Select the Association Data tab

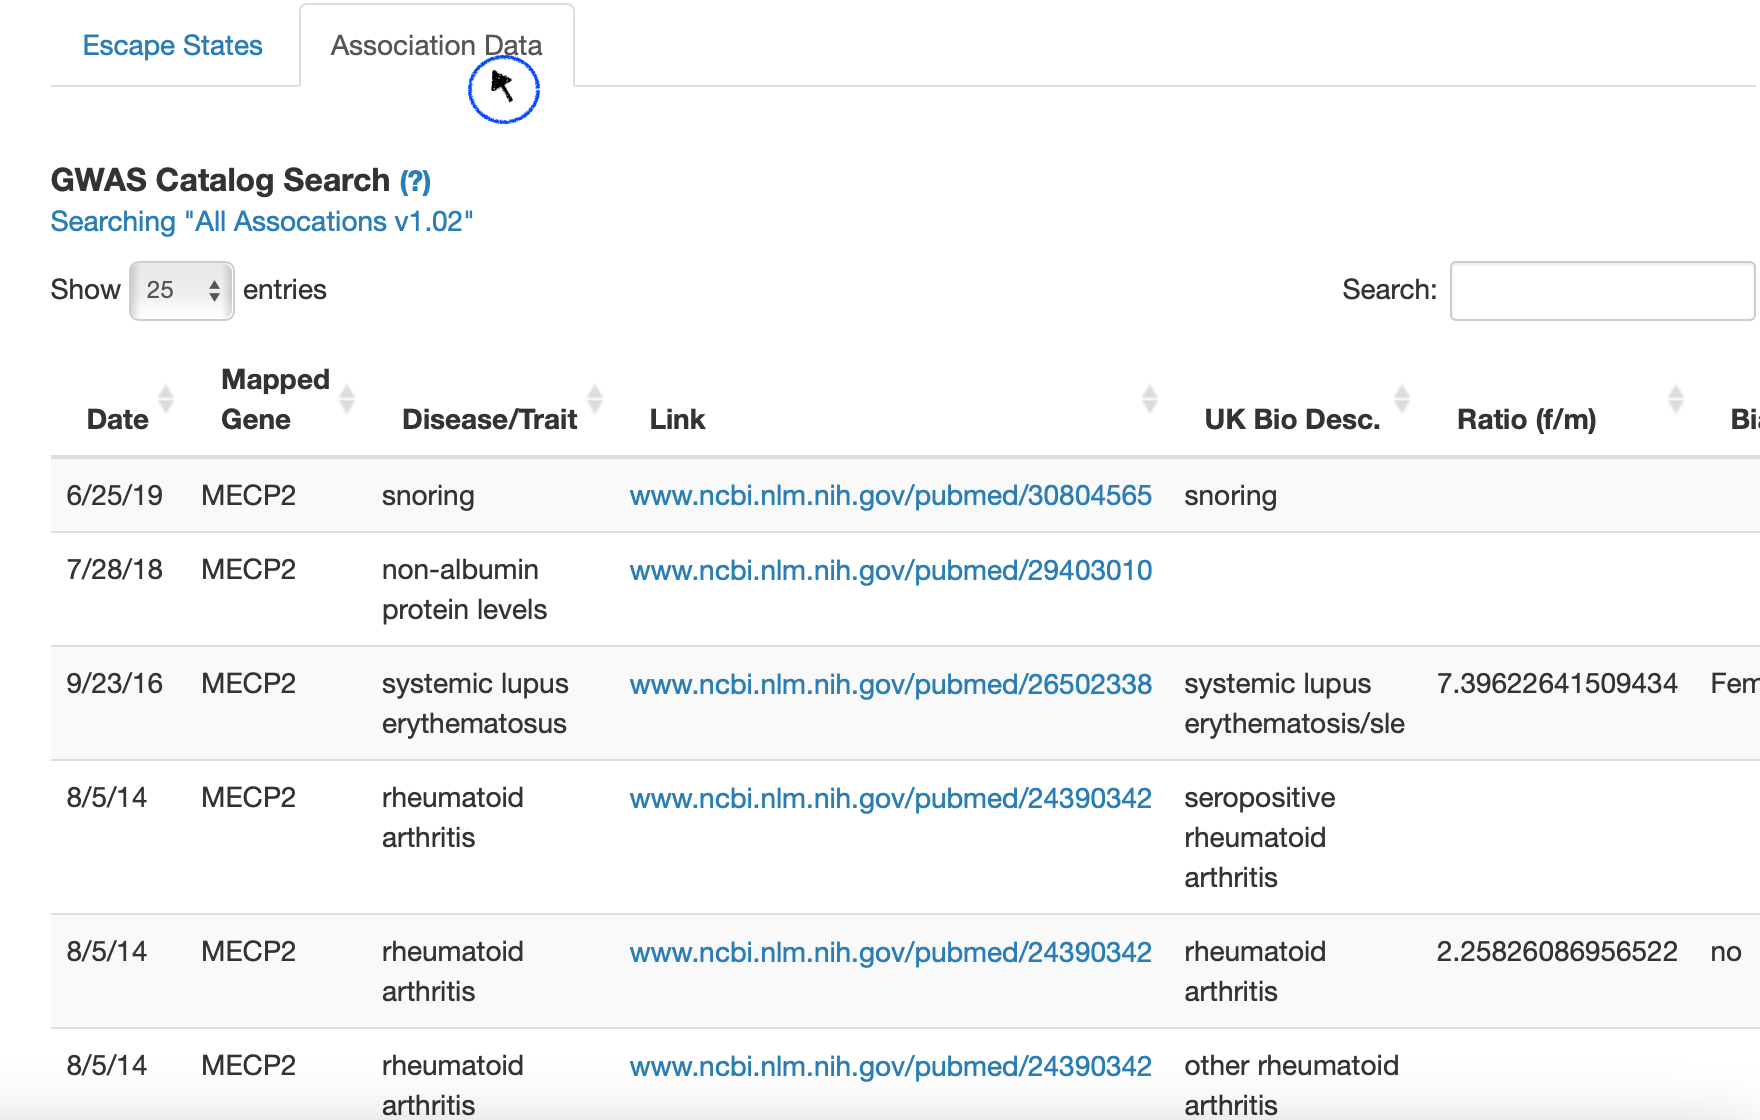tap(436, 46)
